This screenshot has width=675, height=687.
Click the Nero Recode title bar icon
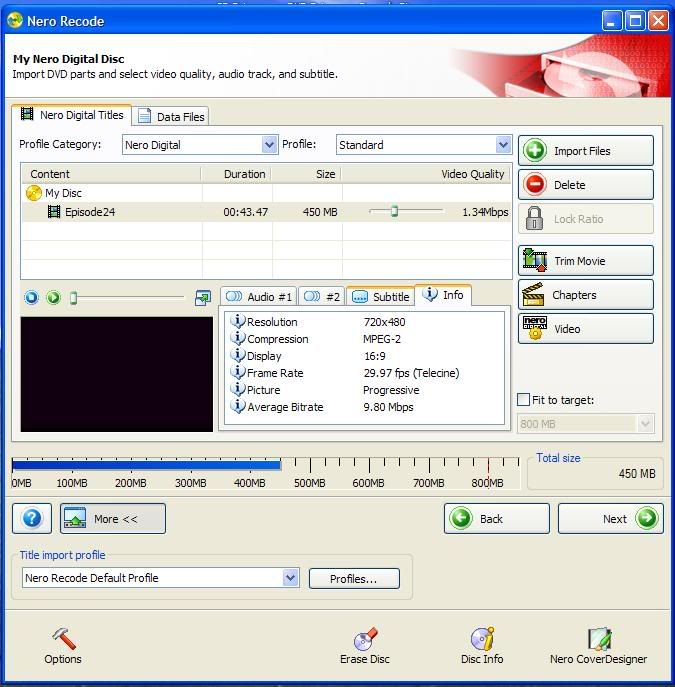14,21
